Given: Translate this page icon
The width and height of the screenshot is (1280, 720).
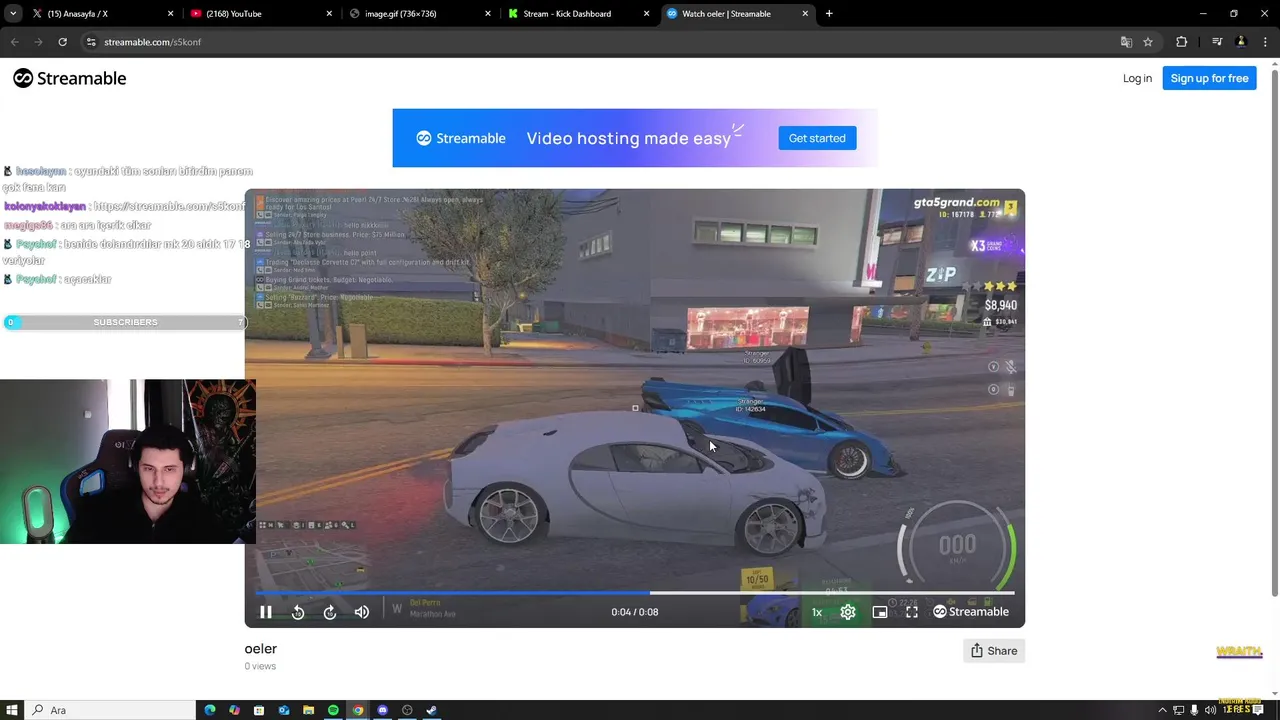Looking at the screenshot, I should tap(1126, 42).
